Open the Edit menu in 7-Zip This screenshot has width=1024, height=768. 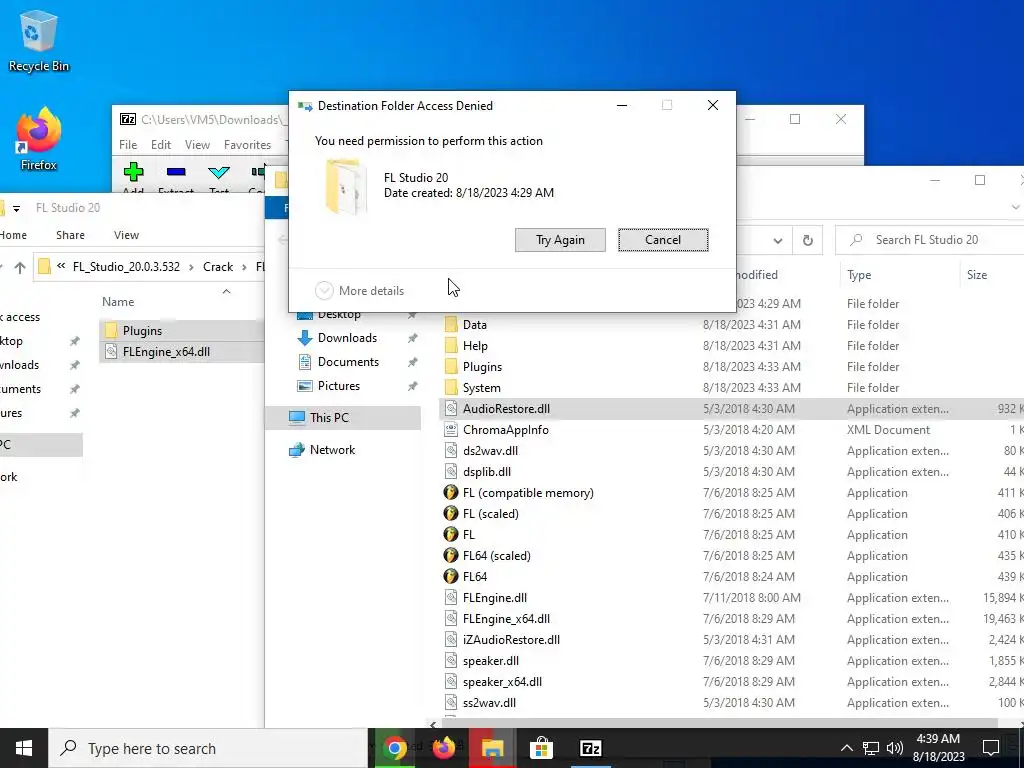161,145
